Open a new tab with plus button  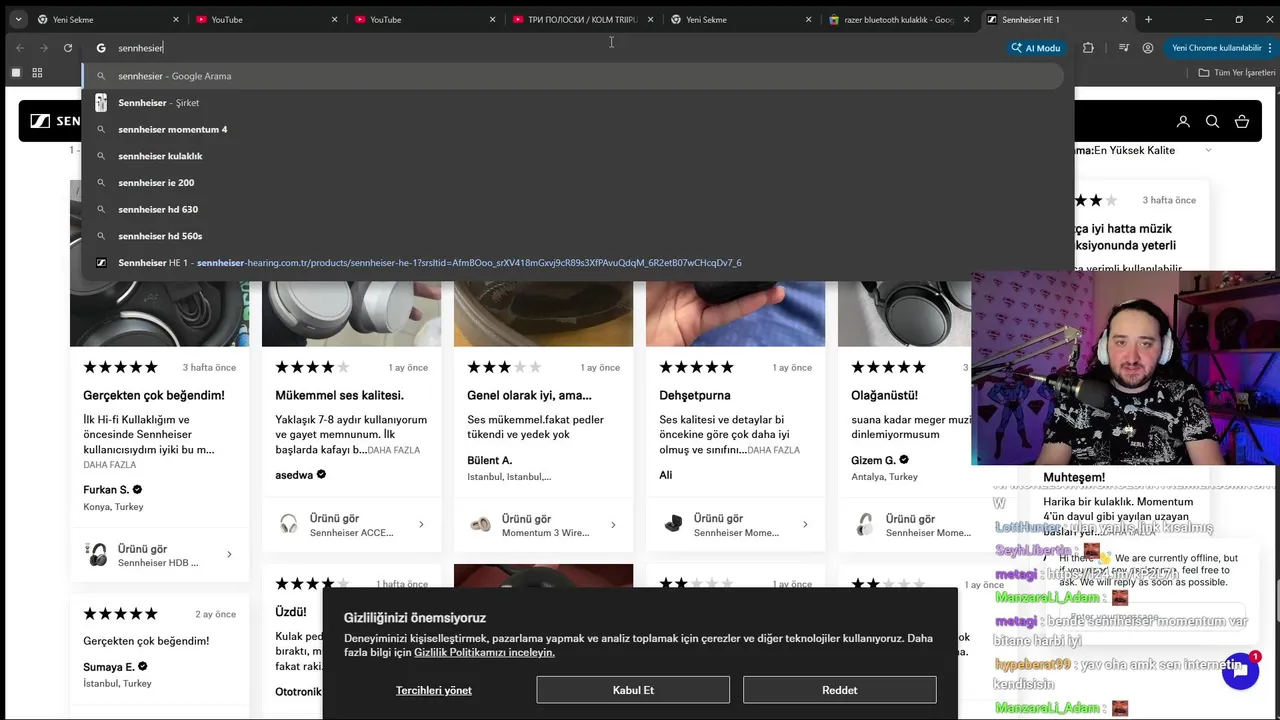coord(1148,19)
